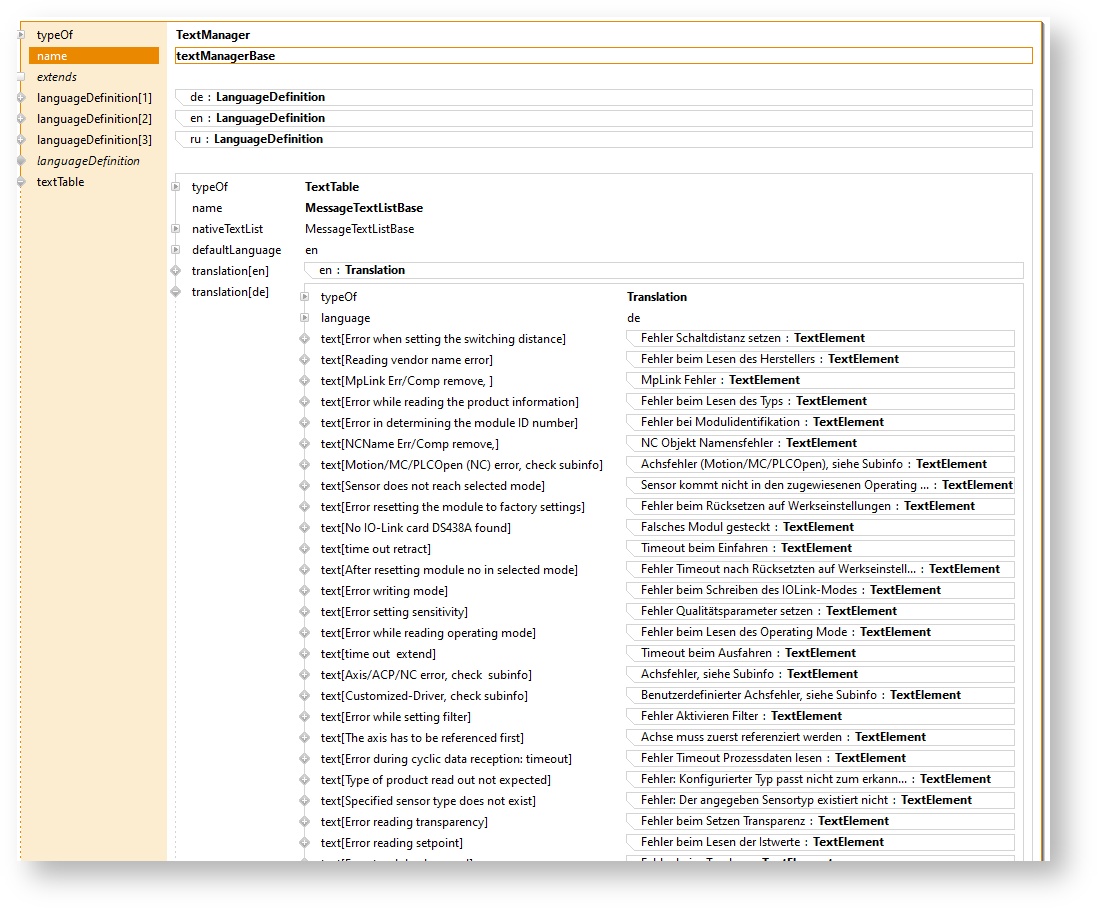Open the 'MpLink Fehler' TextElement box
1098x909 pixels.
819,380
